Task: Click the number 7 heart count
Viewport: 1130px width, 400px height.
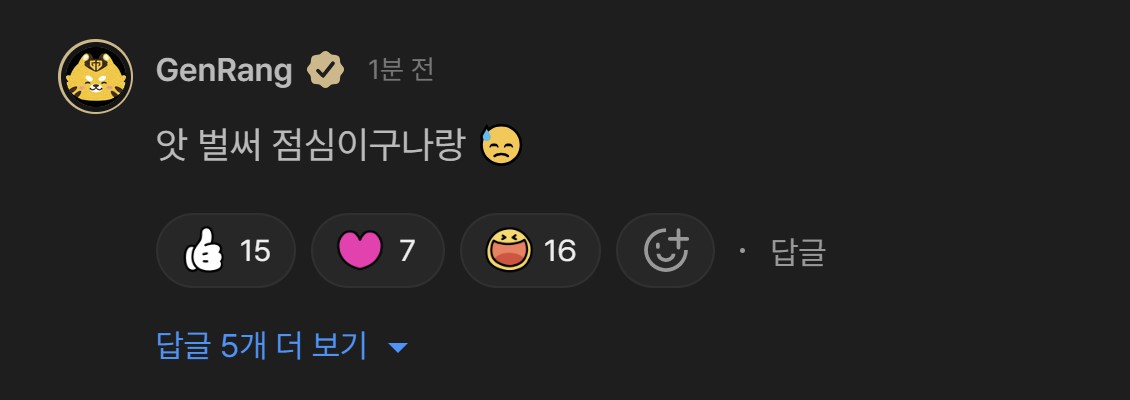Action: 407,251
